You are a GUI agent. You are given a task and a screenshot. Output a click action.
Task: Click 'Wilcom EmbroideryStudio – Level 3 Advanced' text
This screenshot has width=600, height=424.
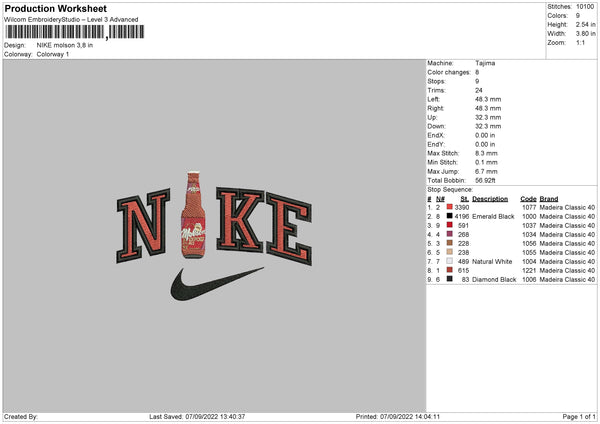[x=71, y=20]
